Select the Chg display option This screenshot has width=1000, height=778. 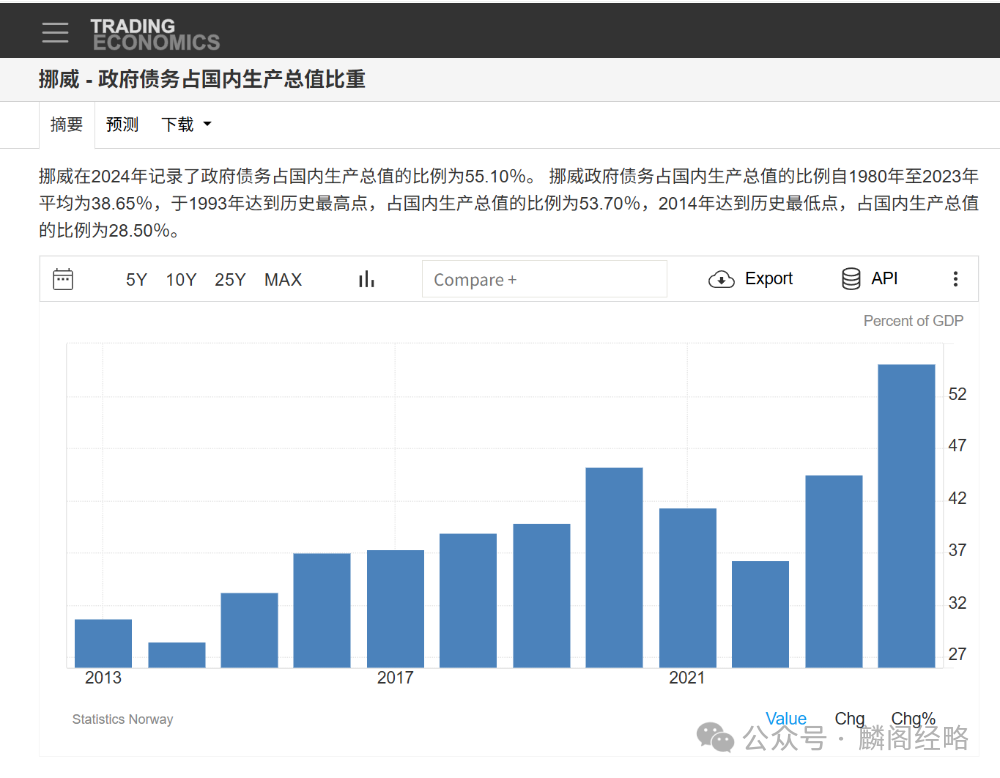tap(849, 719)
